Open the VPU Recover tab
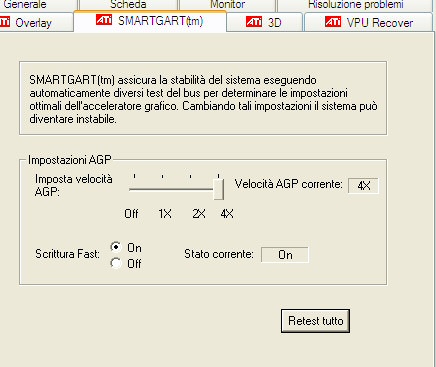 tap(368, 22)
